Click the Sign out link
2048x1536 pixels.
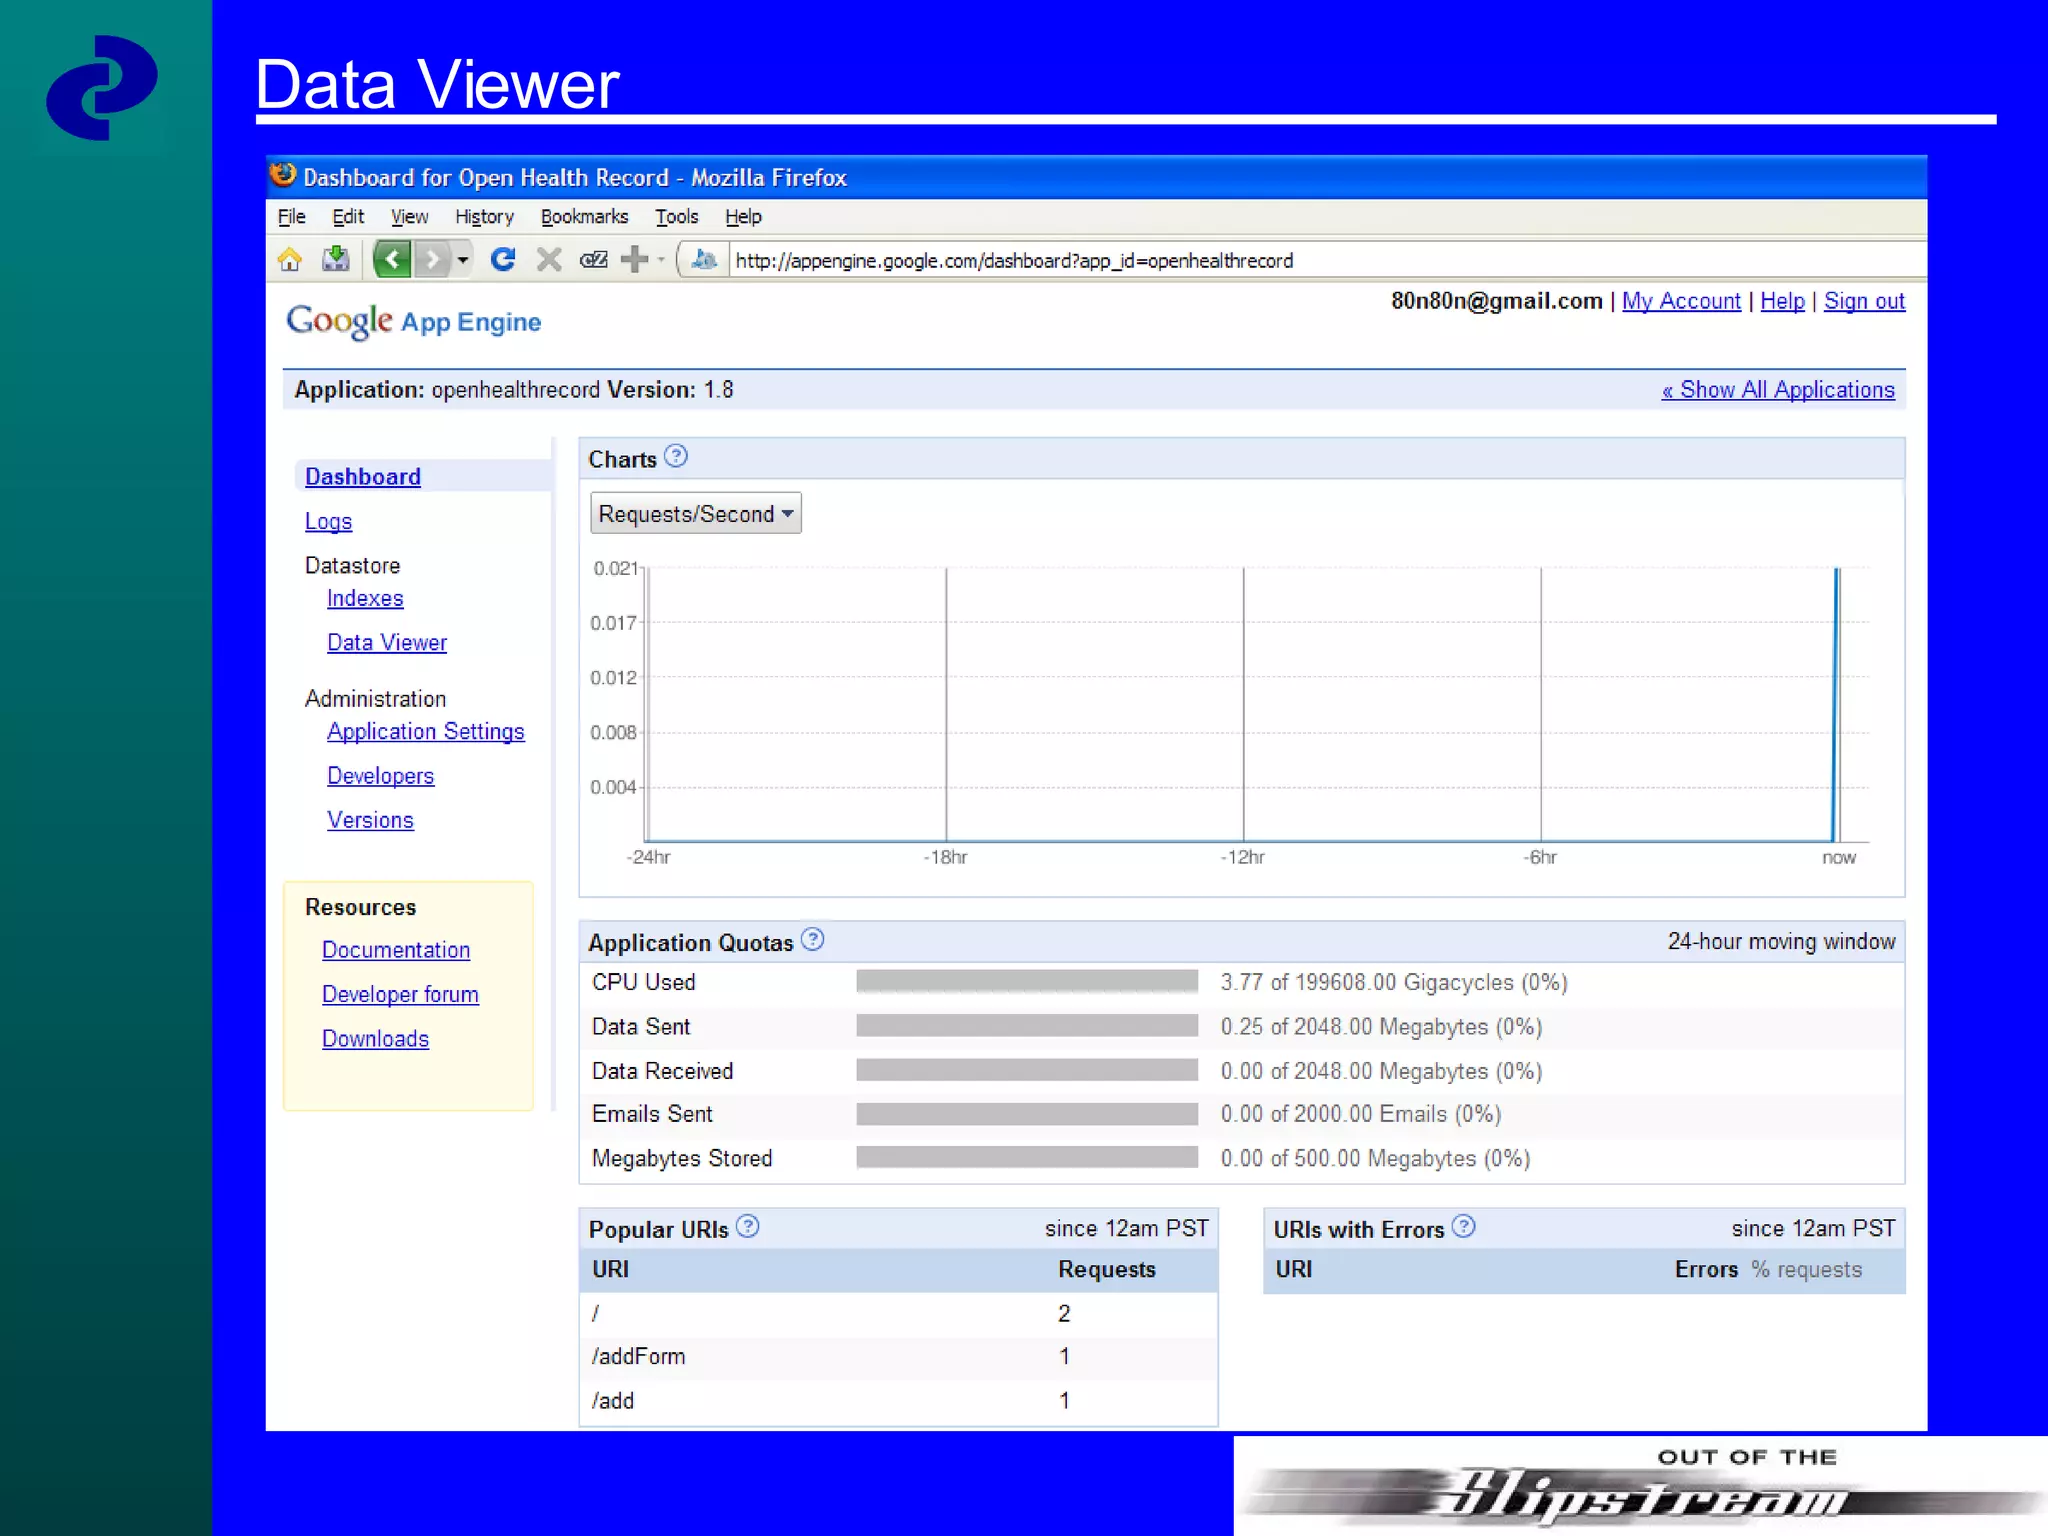[1864, 301]
